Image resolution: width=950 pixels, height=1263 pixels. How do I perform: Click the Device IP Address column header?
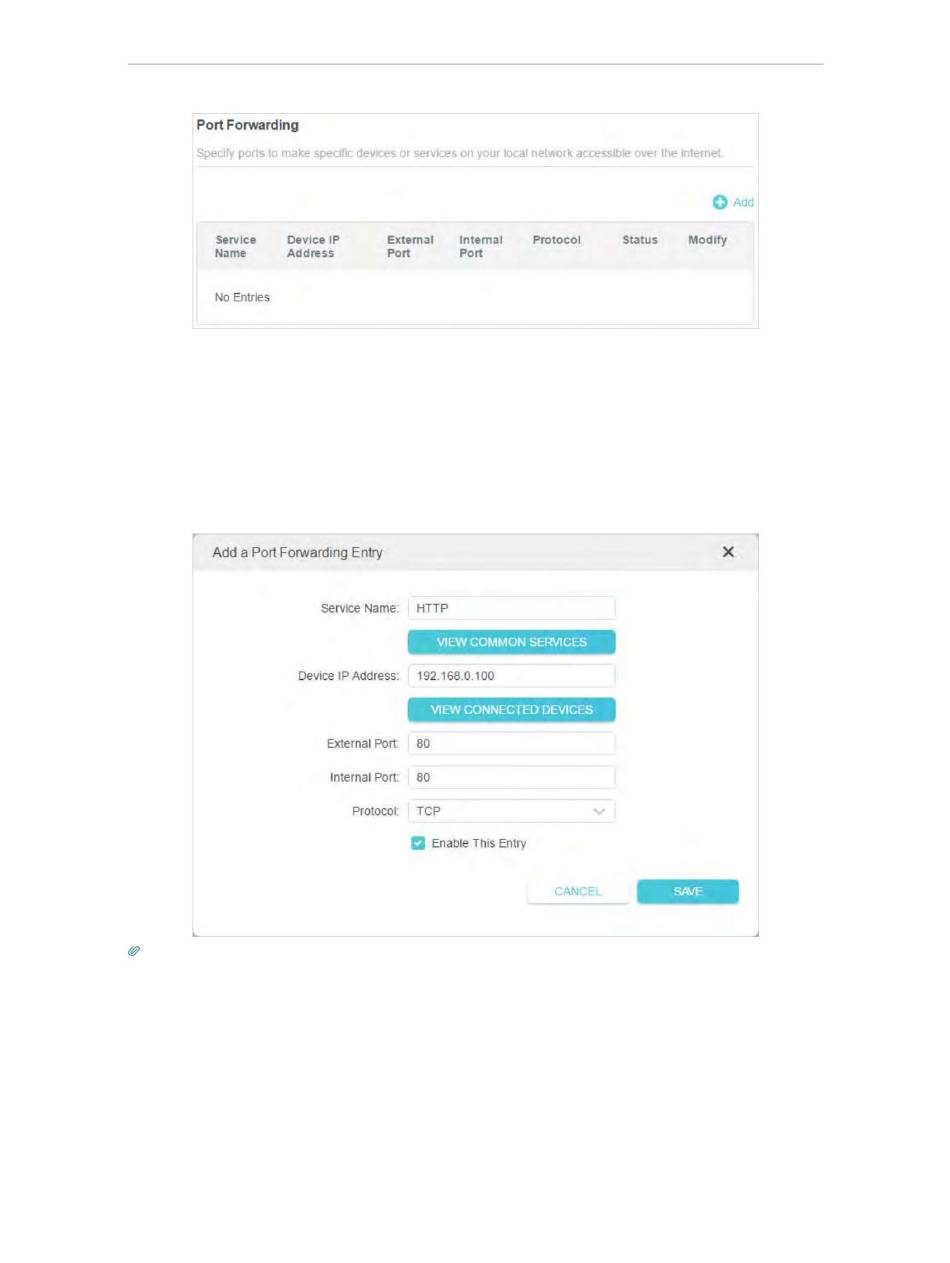coord(313,247)
